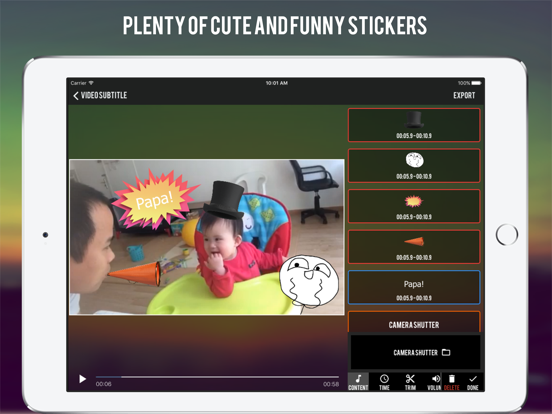Click the 00:58 duration label

coord(331,384)
